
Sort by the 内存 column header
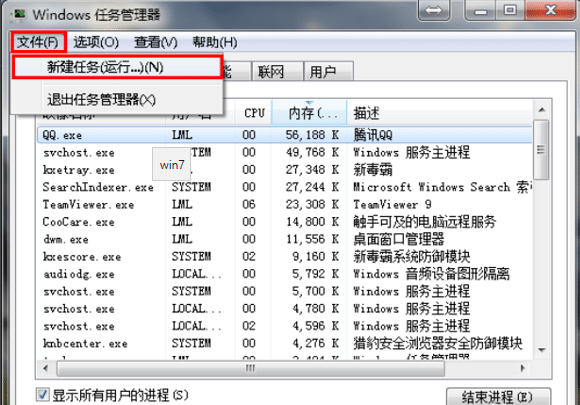tap(309, 113)
